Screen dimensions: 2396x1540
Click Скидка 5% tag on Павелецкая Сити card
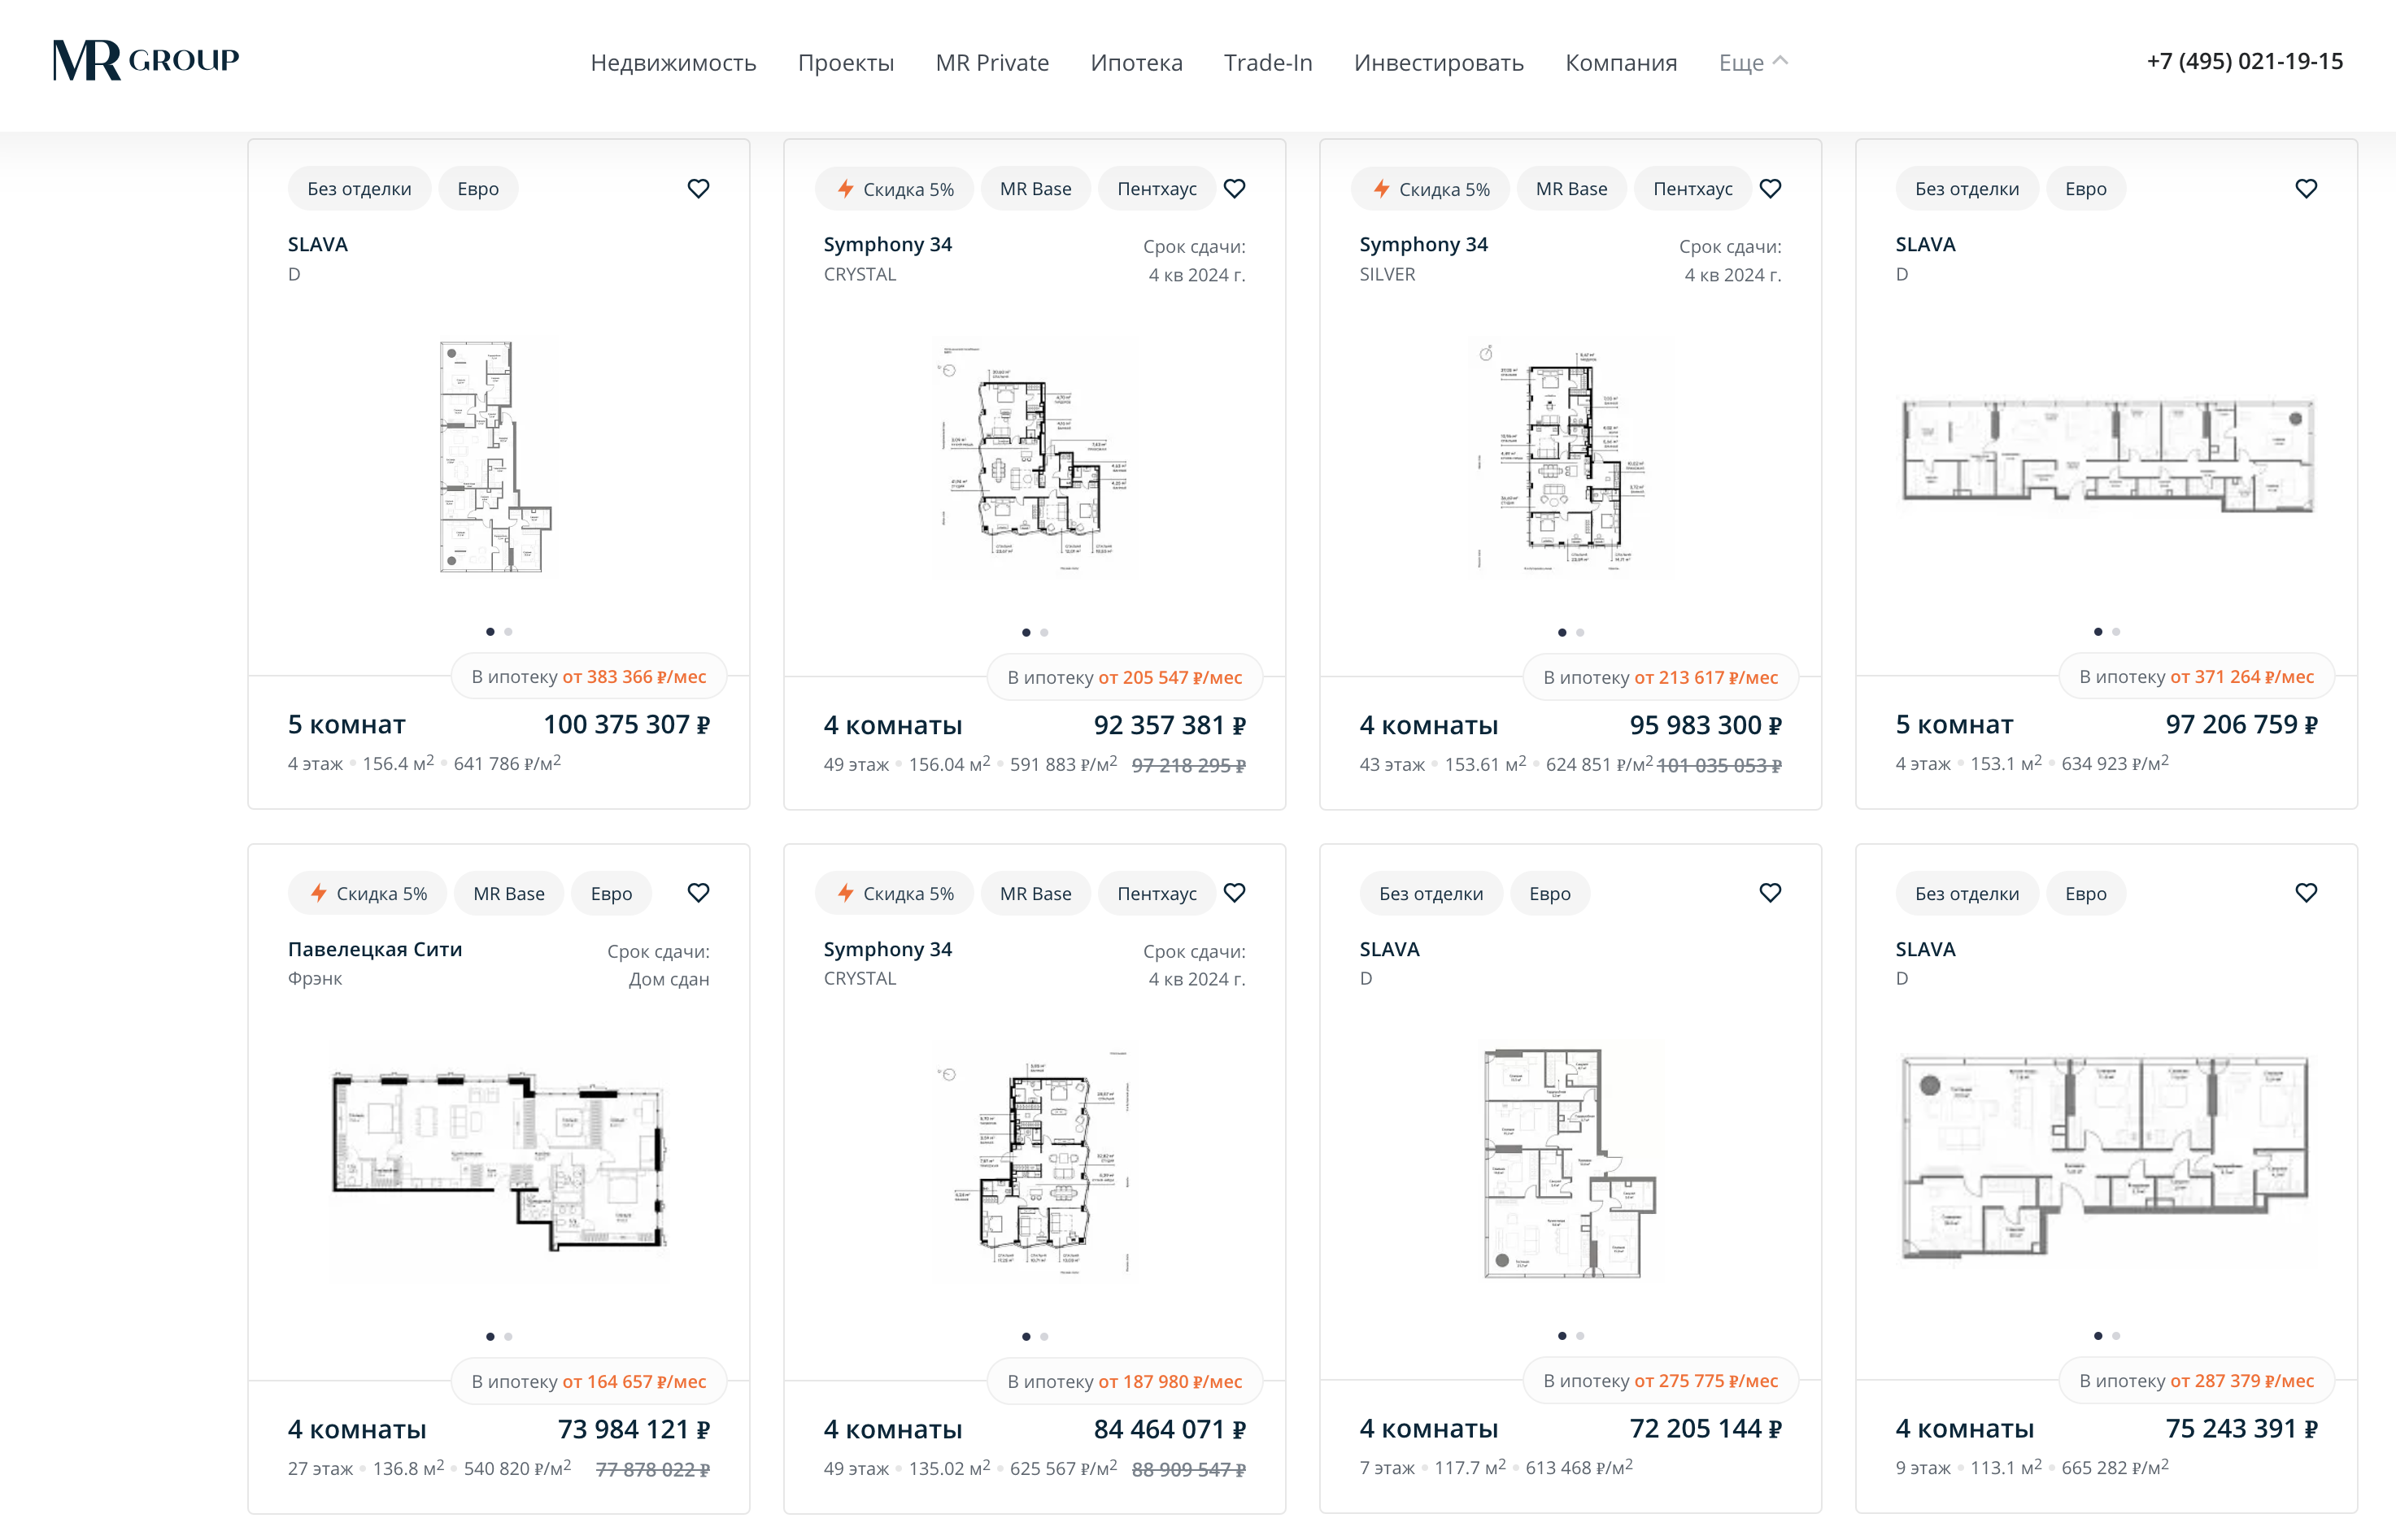click(x=368, y=893)
